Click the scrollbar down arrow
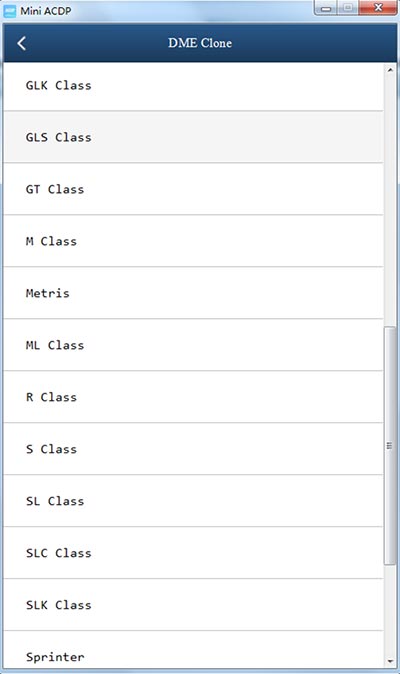 [390, 661]
